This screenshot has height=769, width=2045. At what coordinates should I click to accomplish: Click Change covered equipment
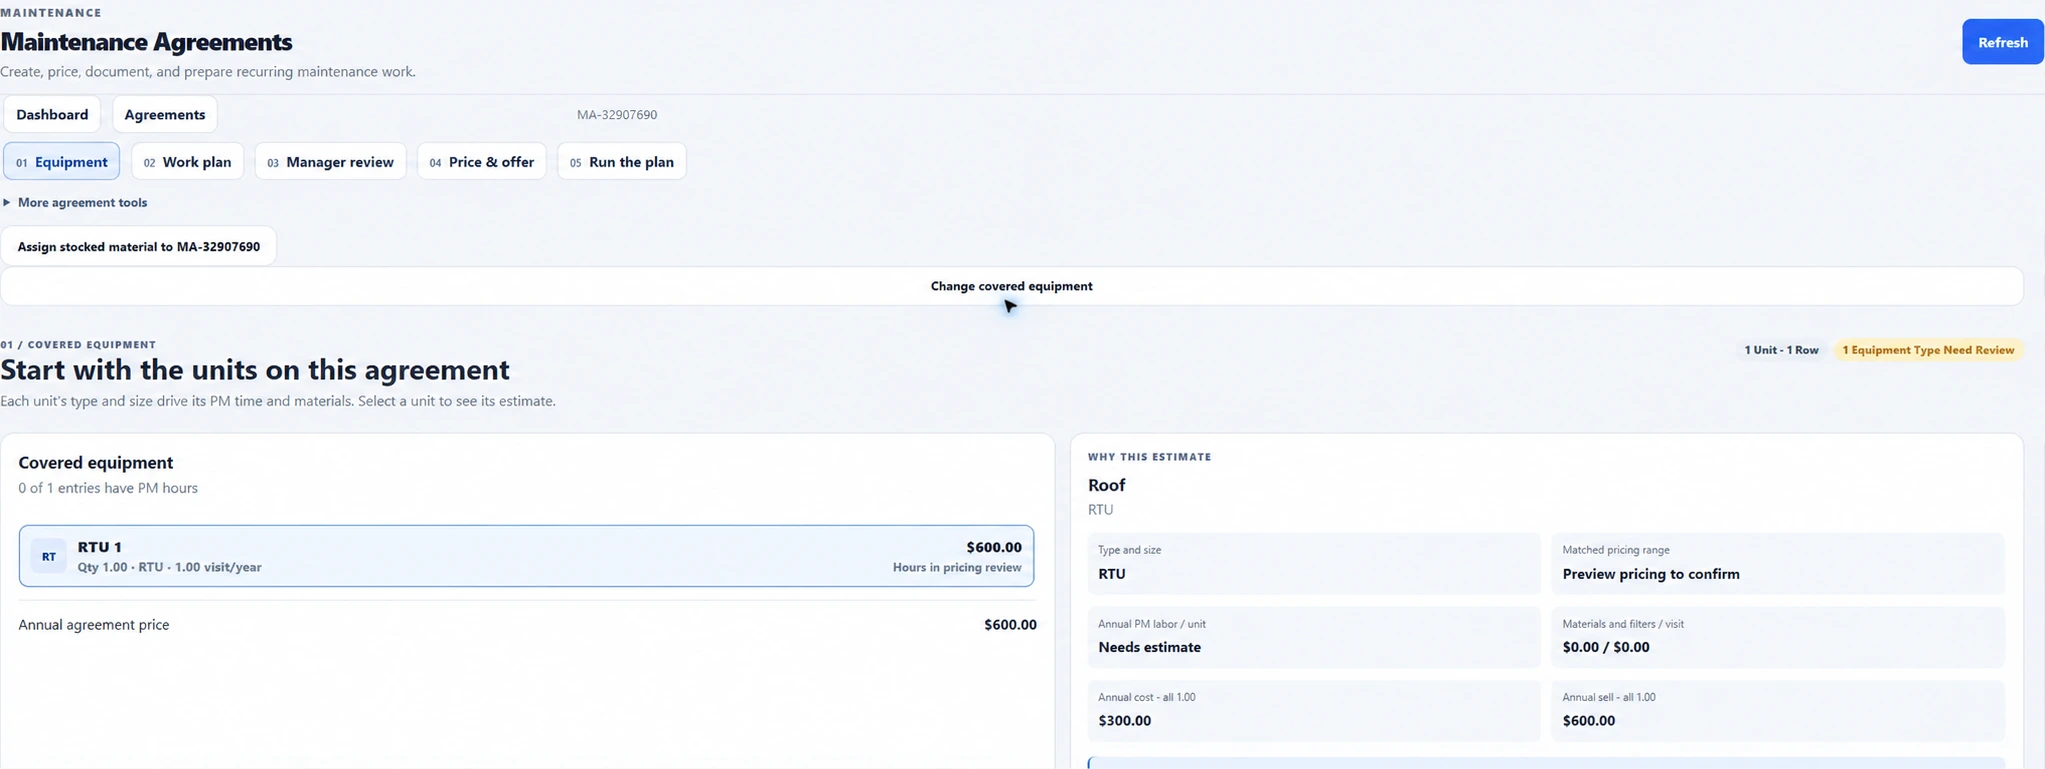point(1012,286)
